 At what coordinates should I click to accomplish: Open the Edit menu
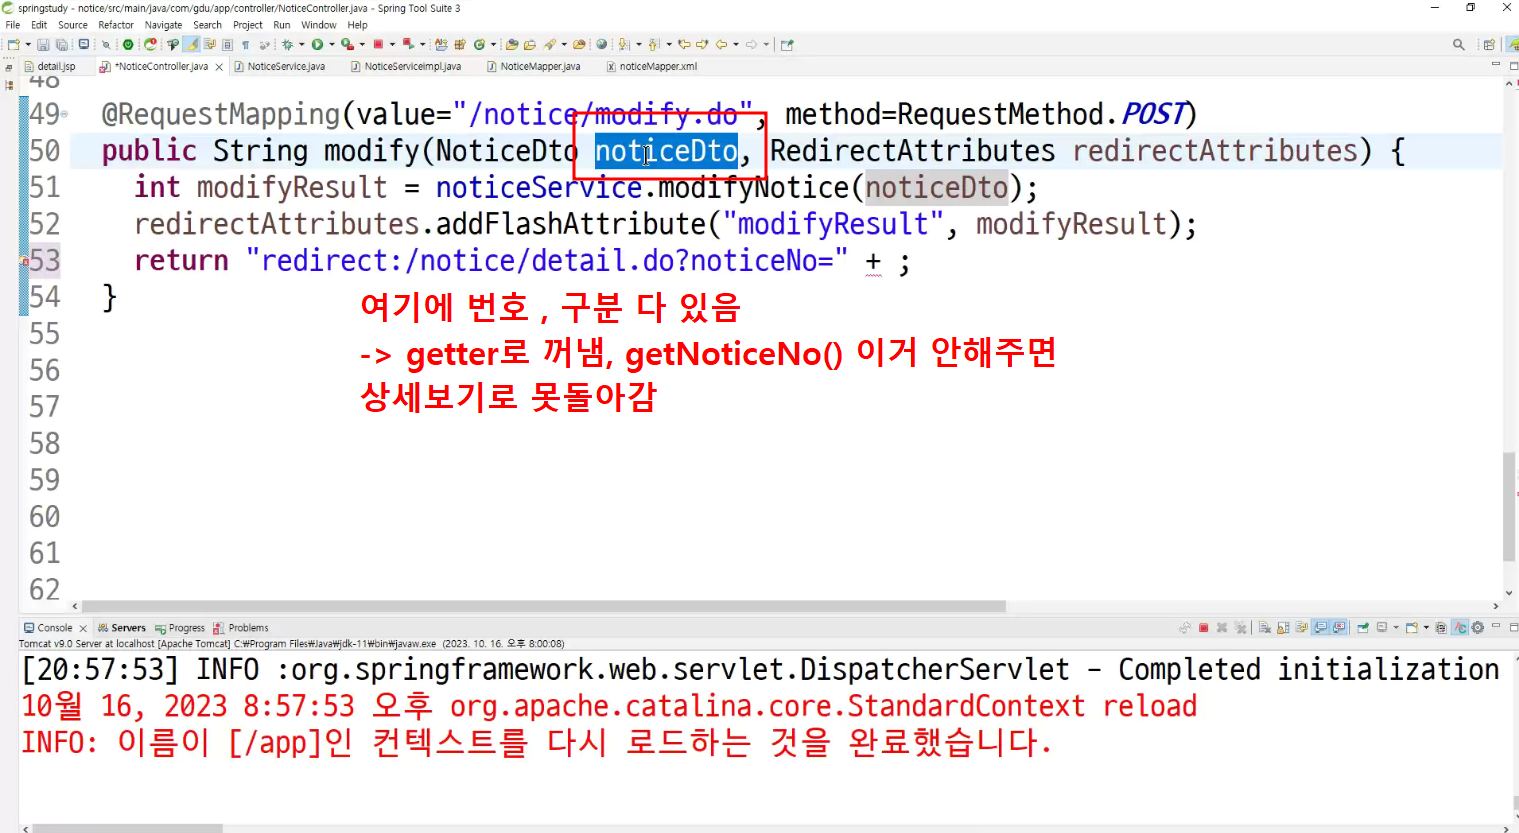coord(39,25)
